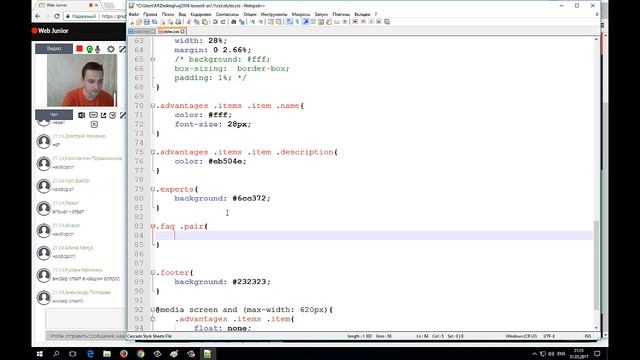Click the browser reload button
This screenshot has width=640, height=360.
click(x=57, y=16)
